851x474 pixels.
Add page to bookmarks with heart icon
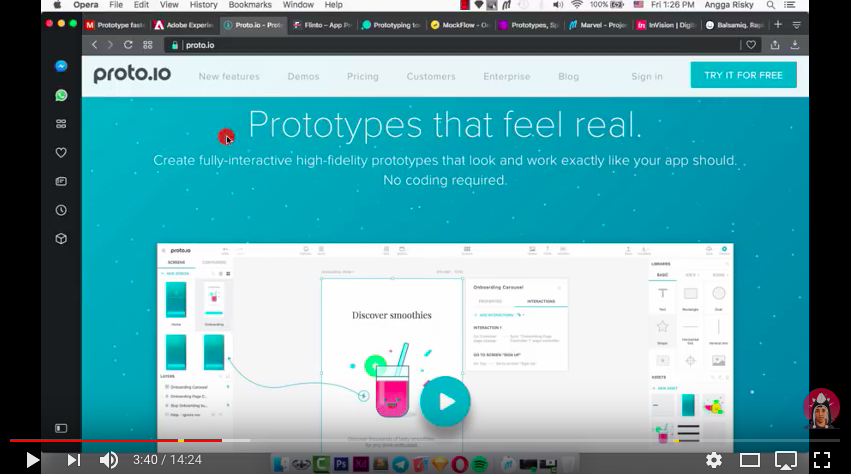pyautogui.click(x=751, y=45)
